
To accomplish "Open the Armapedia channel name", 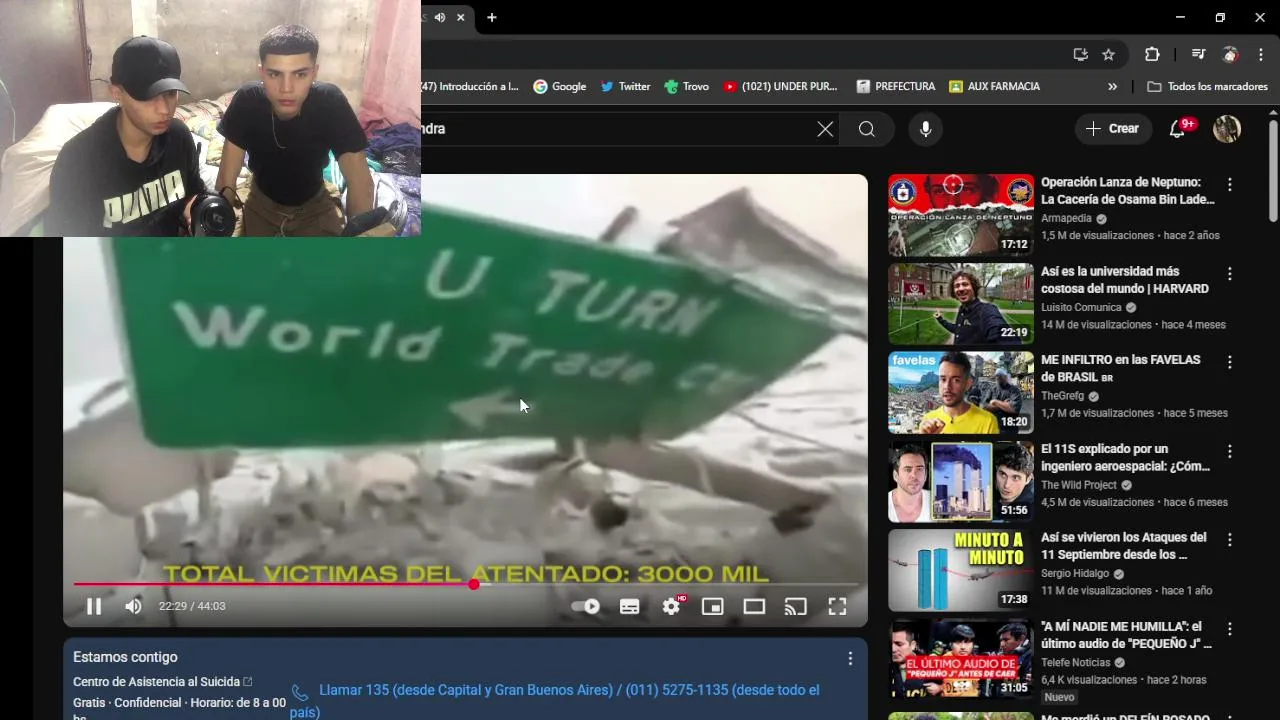I will tap(1066, 219).
